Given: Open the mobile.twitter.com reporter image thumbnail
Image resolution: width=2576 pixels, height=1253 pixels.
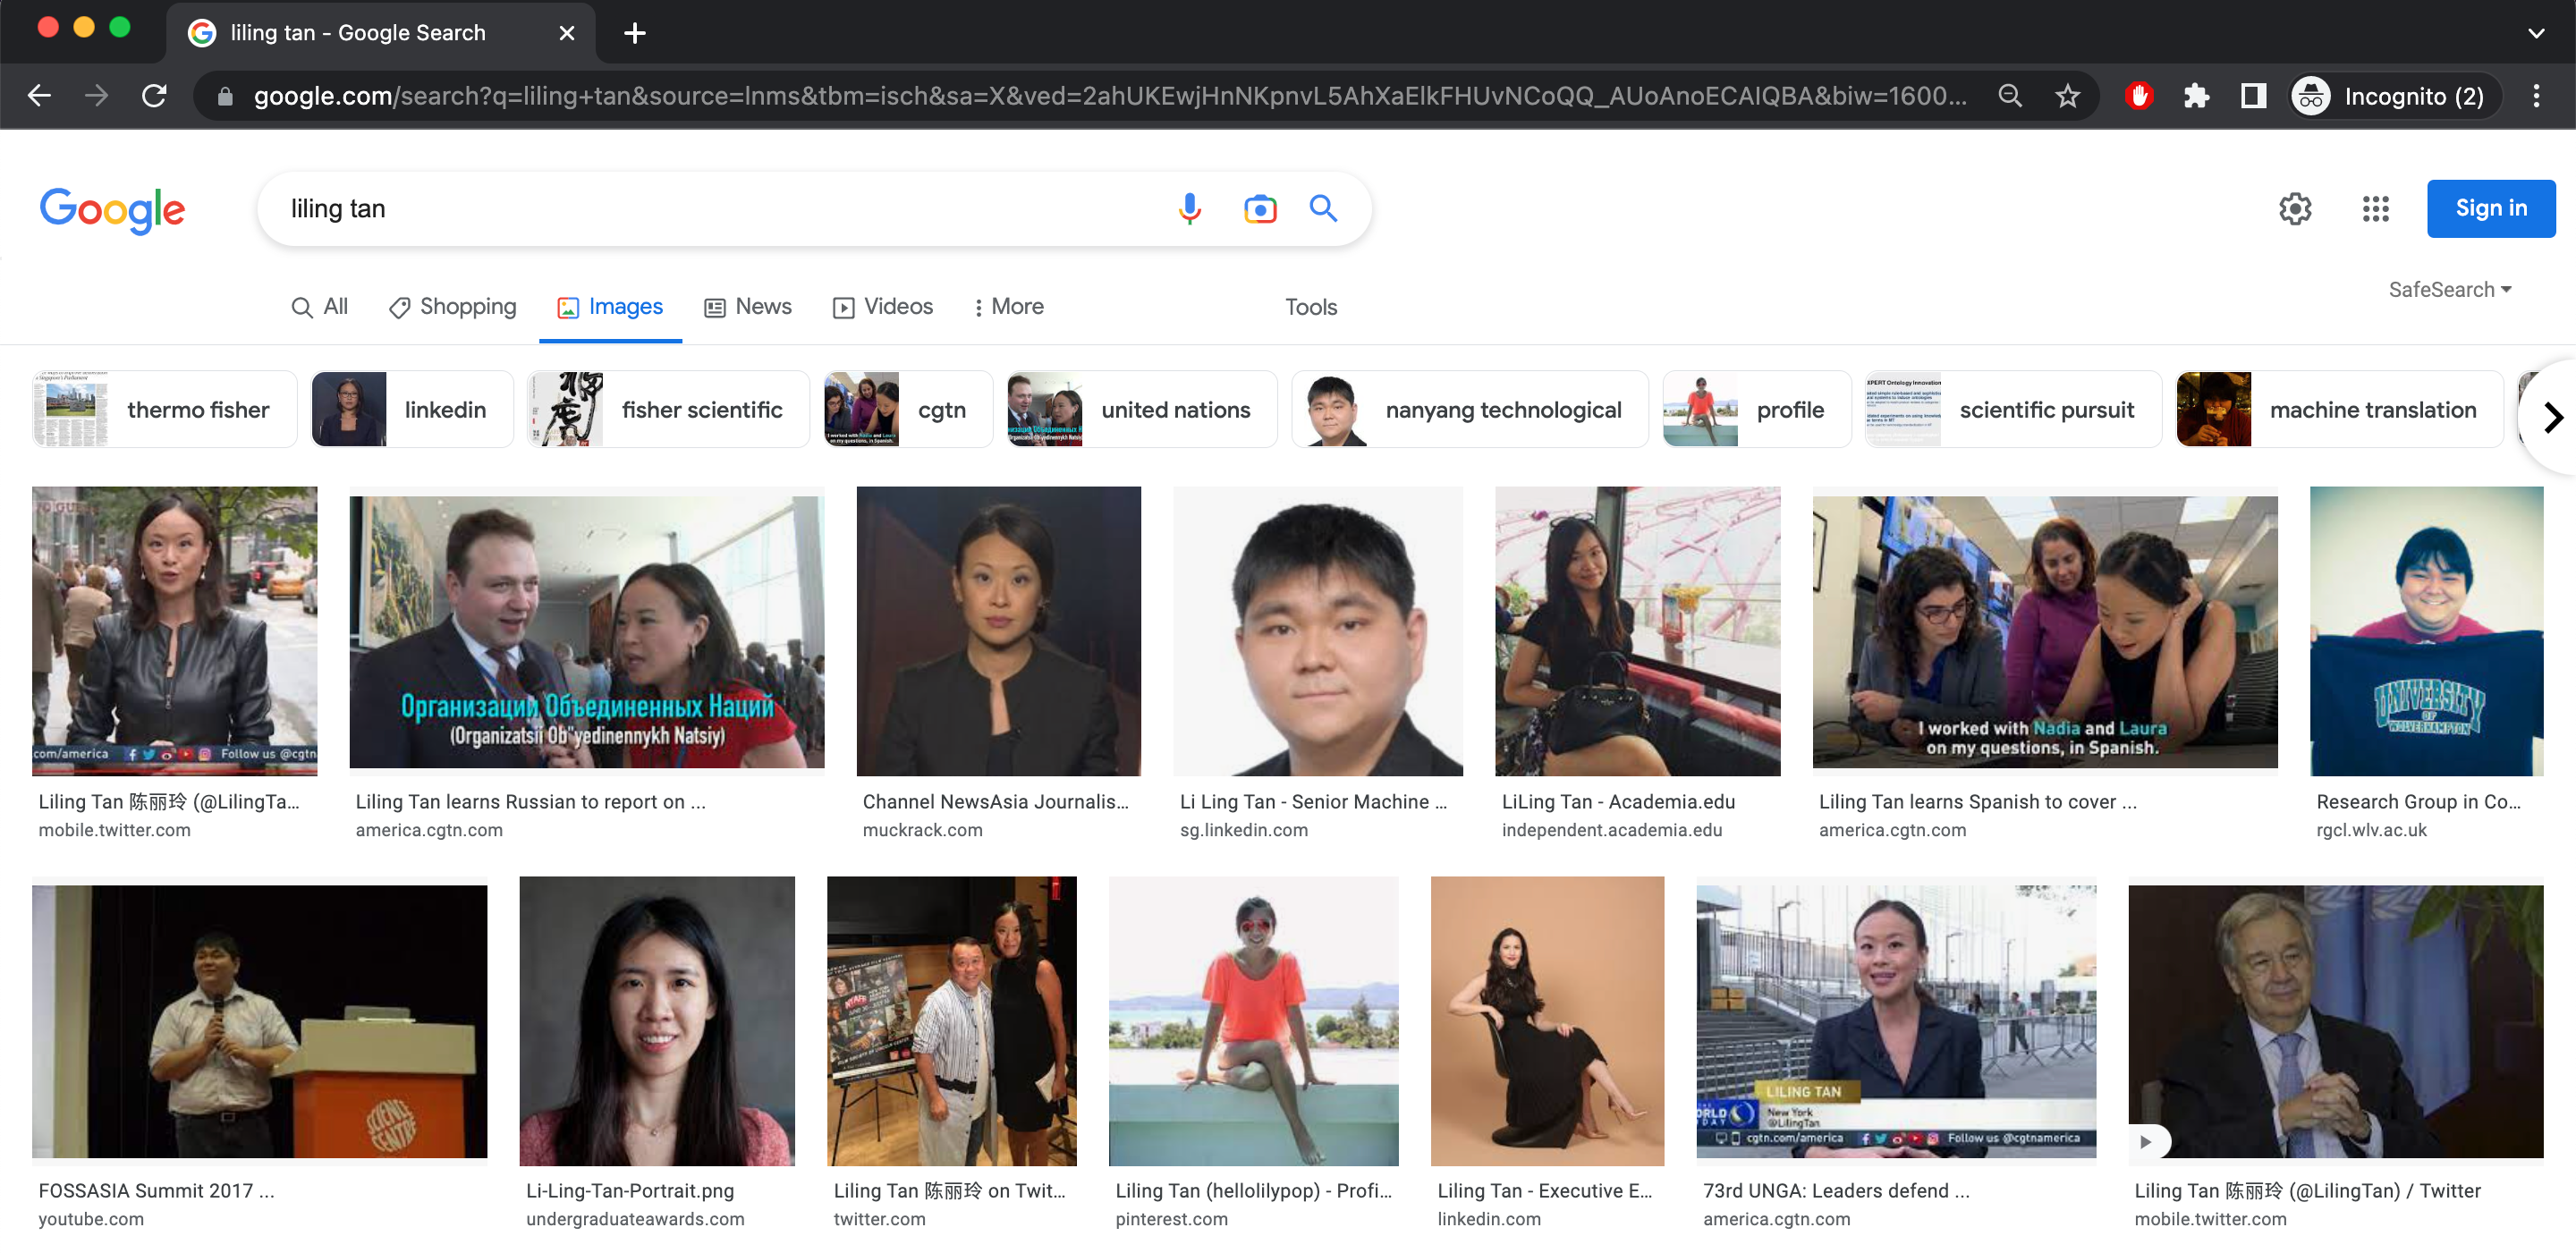Looking at the screenshot, I should pos(174,631).
